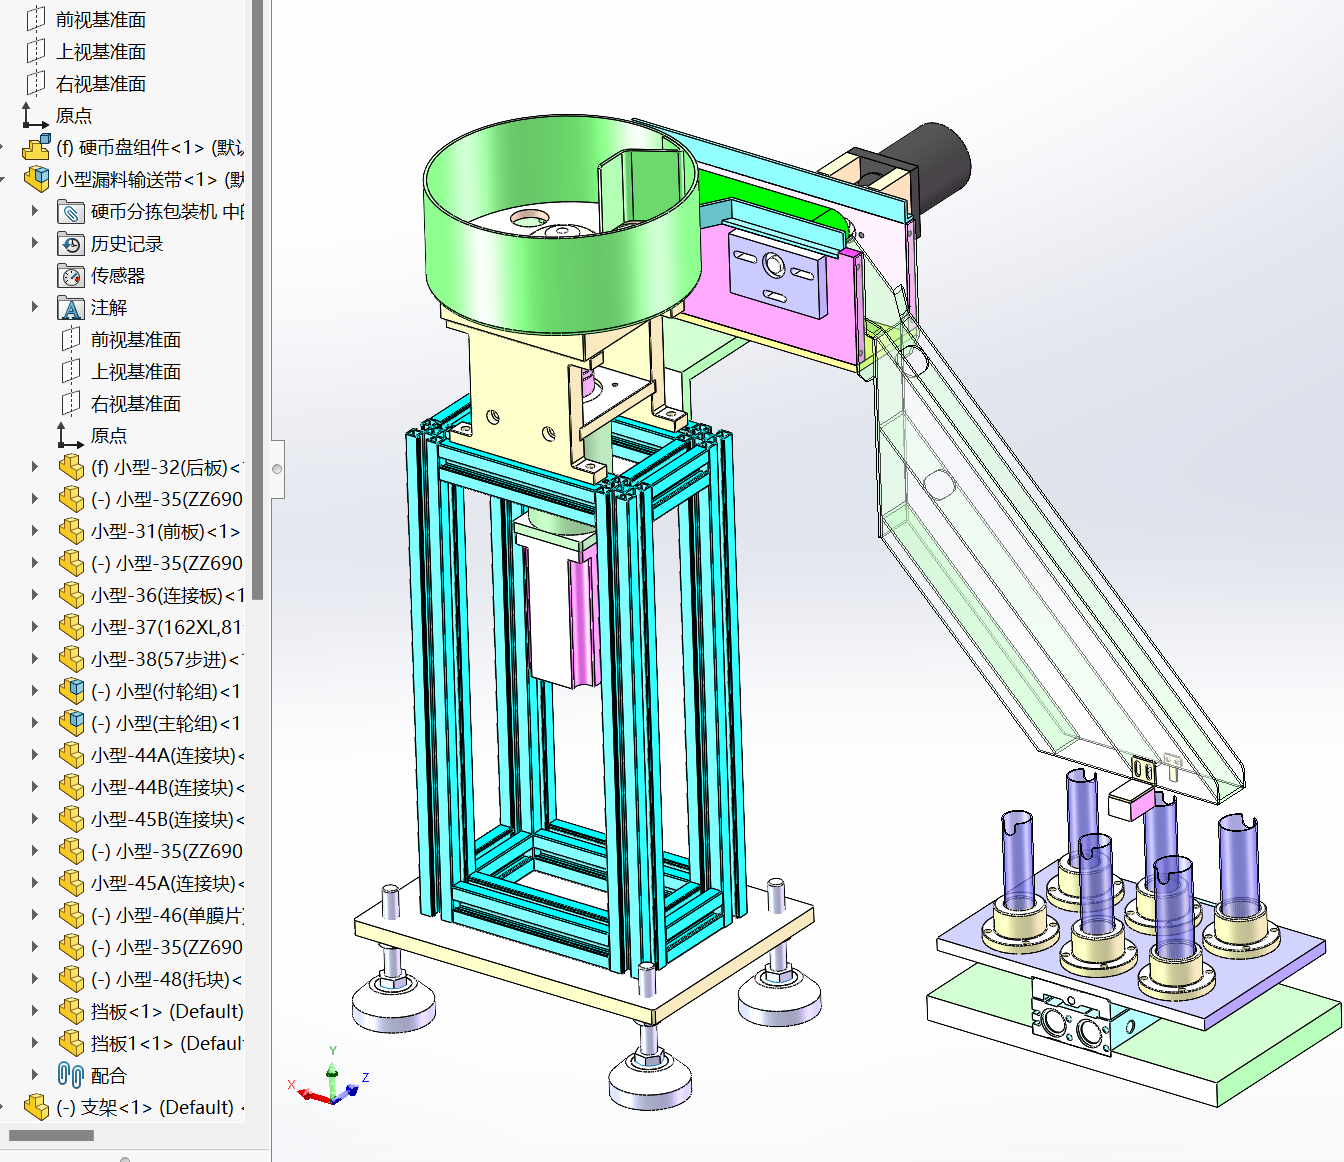This screenshot has height=1162, width=1344.
Task: Expand the 小型-36(连接板) part node
Action: click(35, 595)
